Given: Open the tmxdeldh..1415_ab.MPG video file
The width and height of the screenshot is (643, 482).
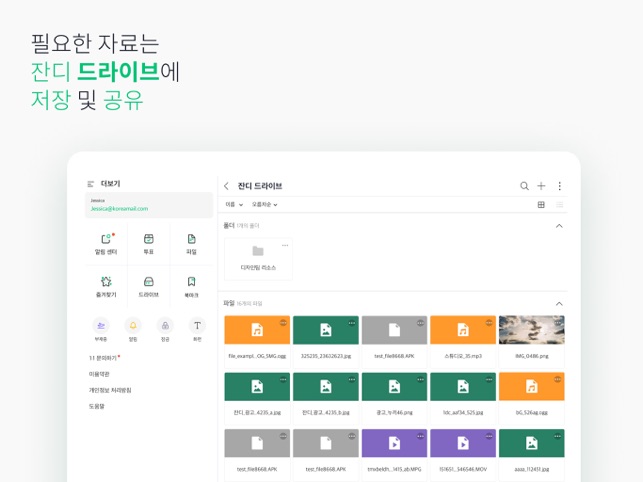Looking at the screenshot, I should tap(394, 454).
